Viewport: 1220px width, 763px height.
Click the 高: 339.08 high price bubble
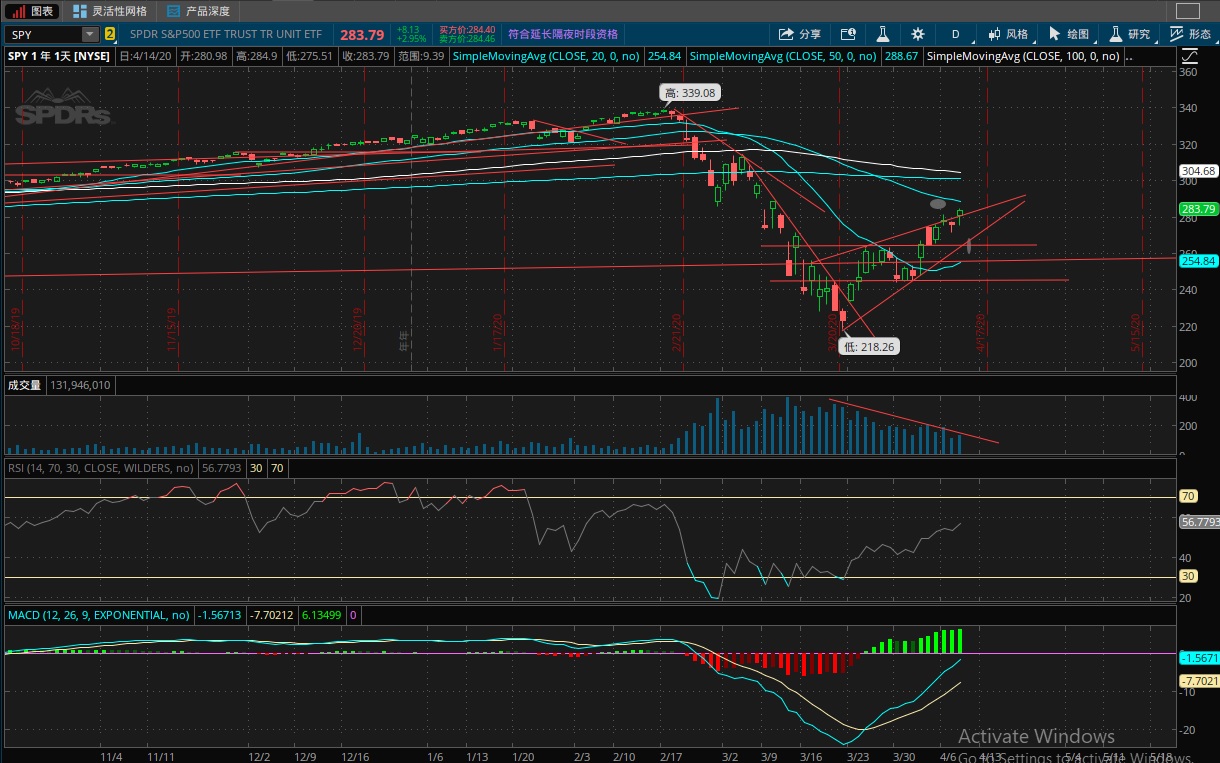coord(690,93)
